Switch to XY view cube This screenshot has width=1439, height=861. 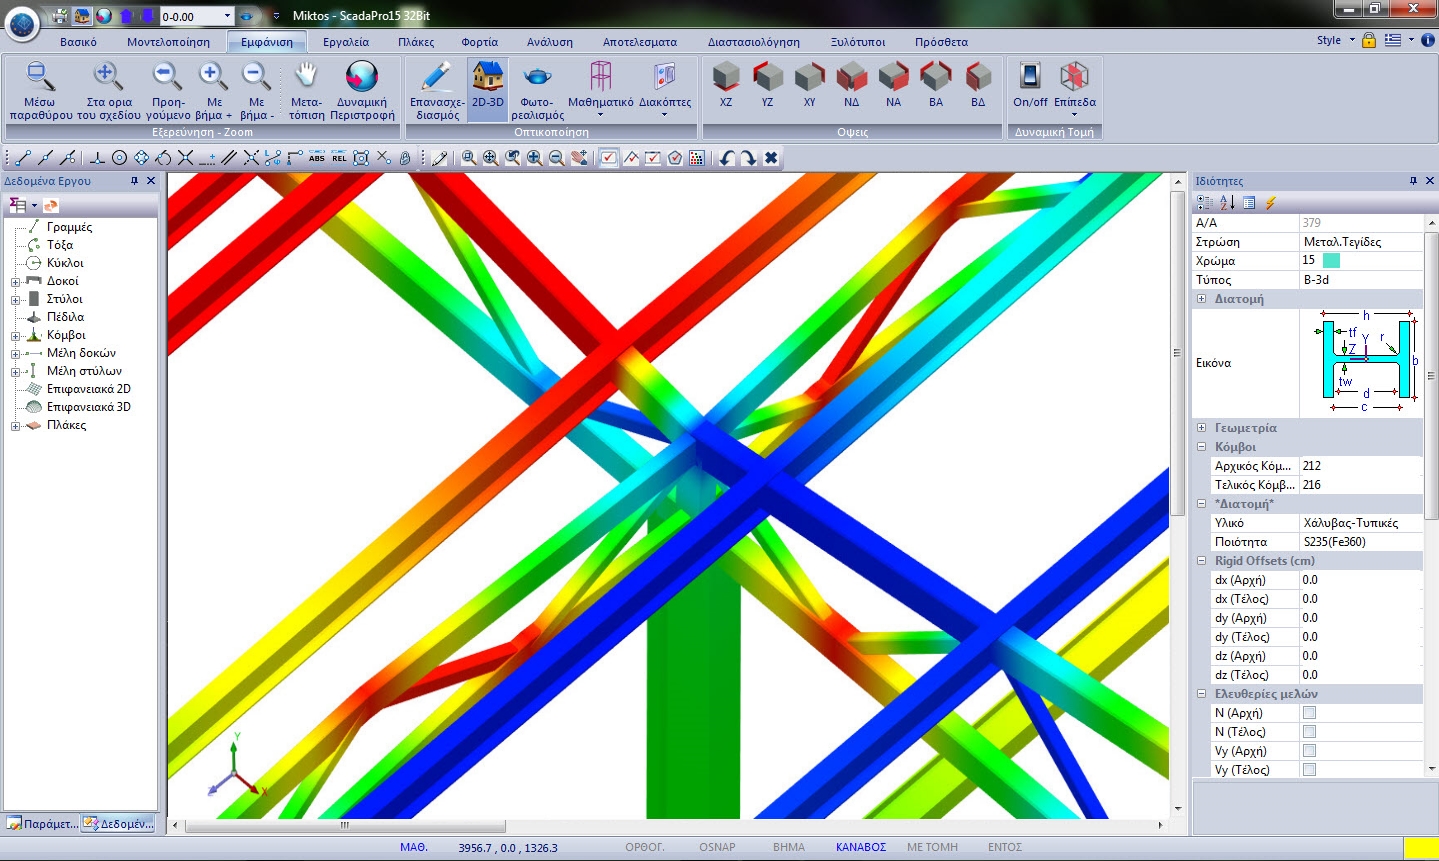click(809, 76)
